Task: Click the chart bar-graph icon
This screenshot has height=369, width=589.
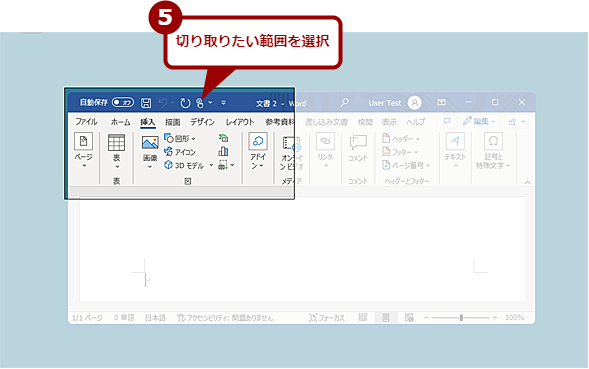Action: [223, 151]
